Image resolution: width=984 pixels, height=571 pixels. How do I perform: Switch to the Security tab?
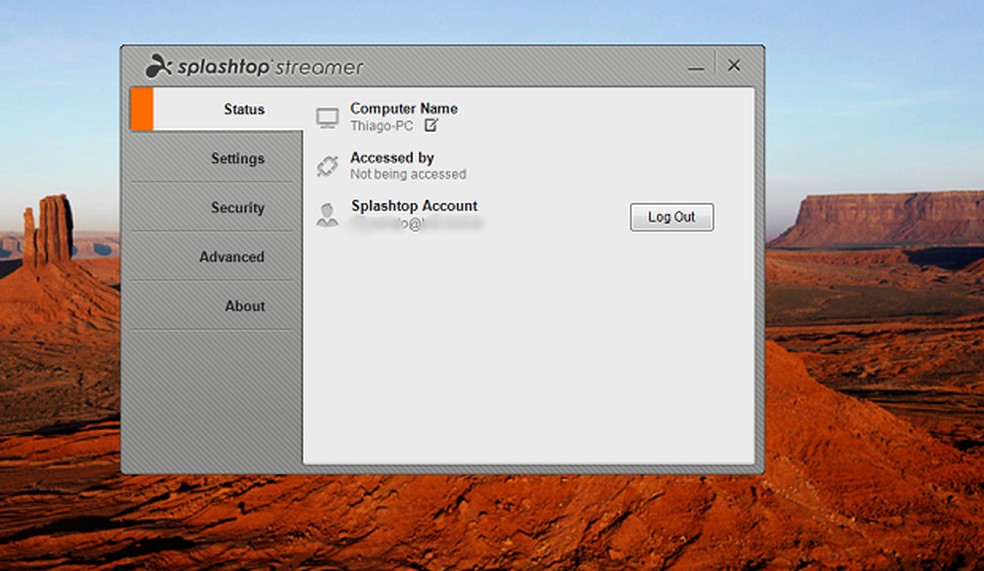212,207
